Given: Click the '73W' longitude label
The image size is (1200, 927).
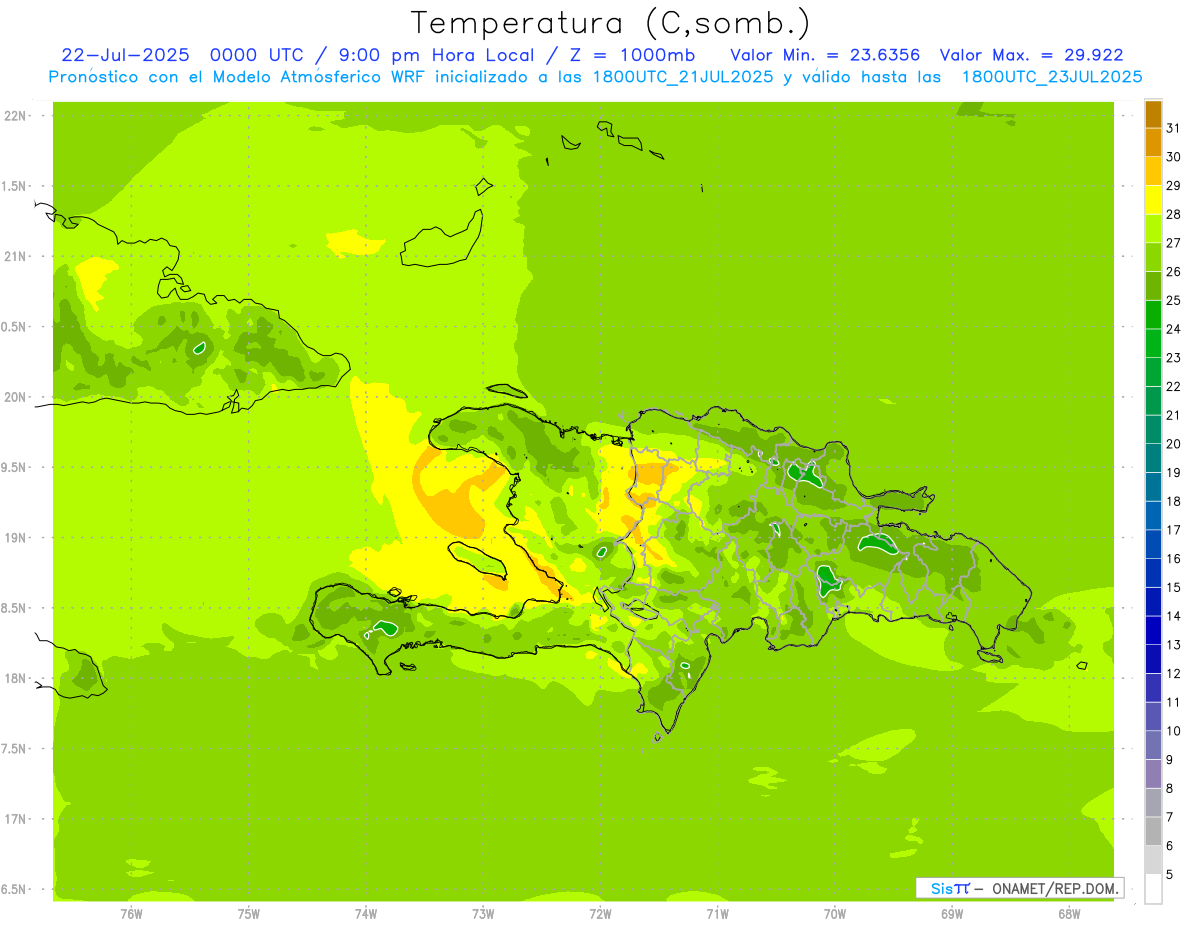Looking at the screenshot, I should point(483,913).
